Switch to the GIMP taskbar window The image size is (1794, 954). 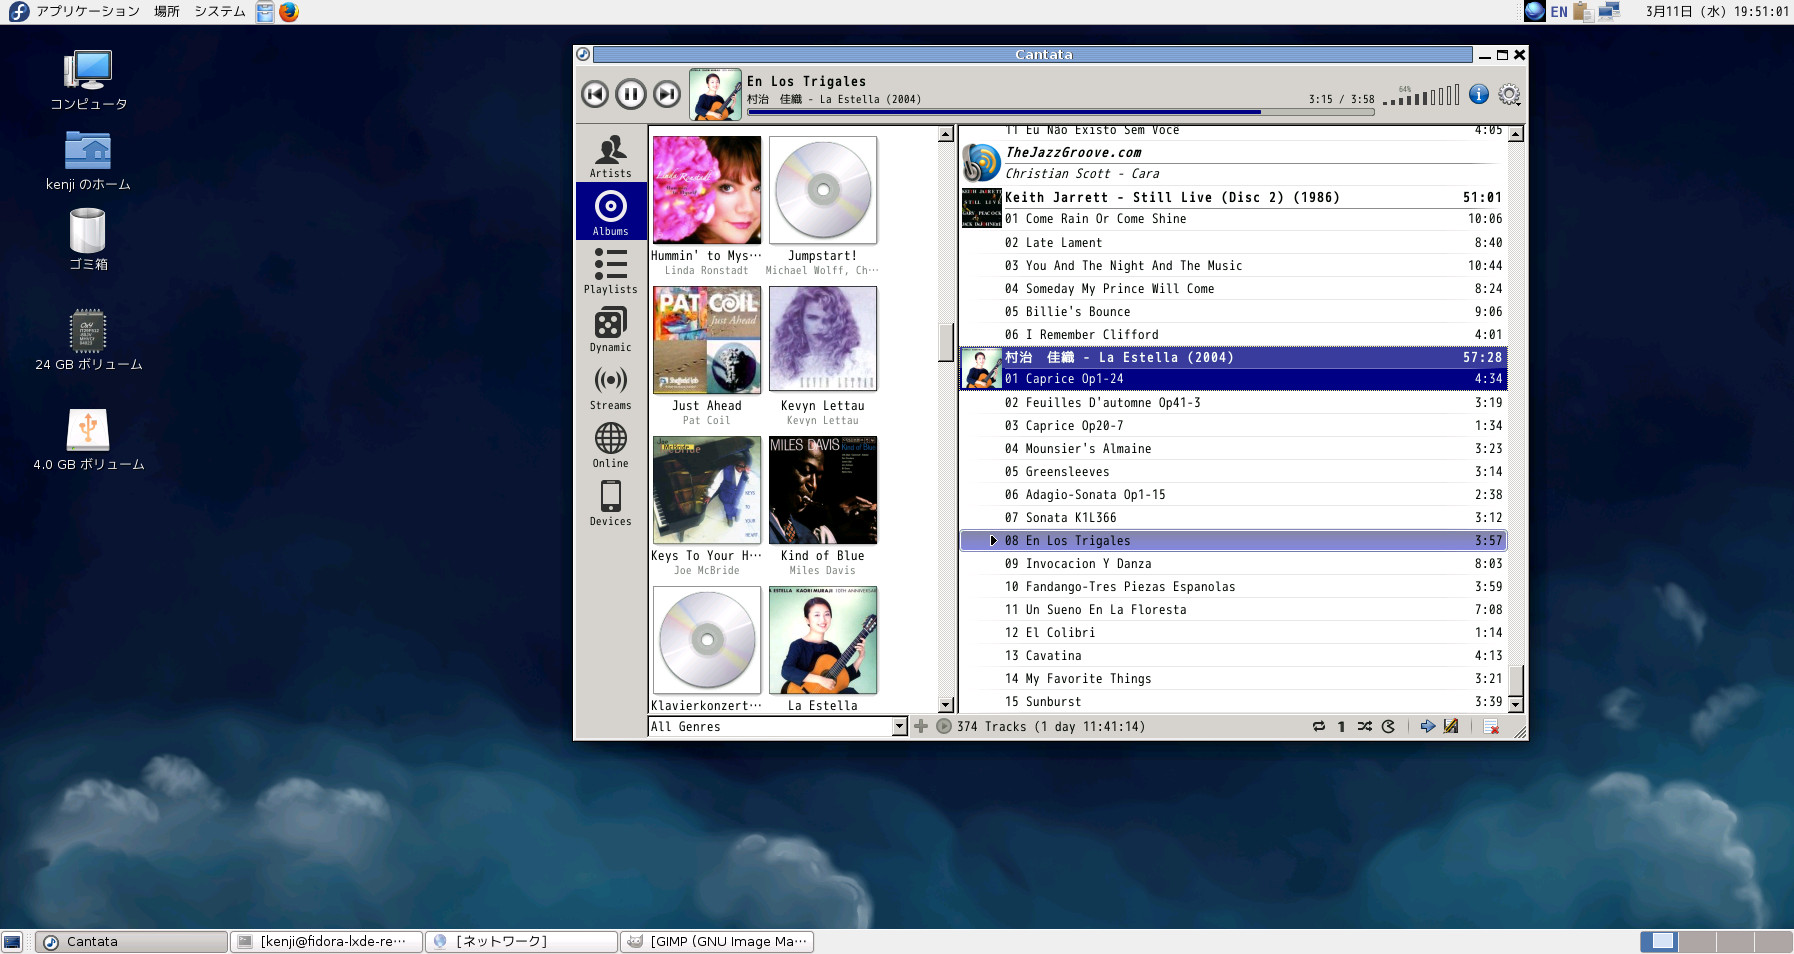pyautogui.click(x=716, y=941)
